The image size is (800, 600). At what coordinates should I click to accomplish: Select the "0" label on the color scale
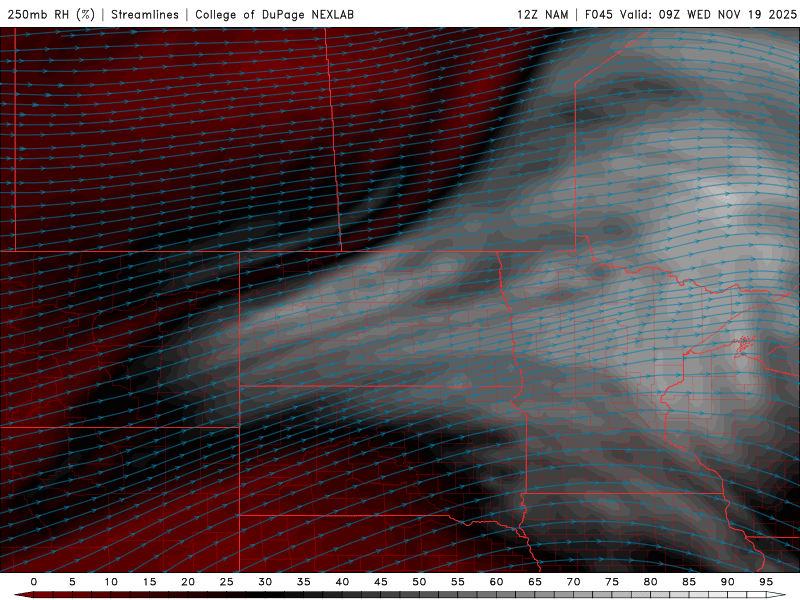coord(34,582)
